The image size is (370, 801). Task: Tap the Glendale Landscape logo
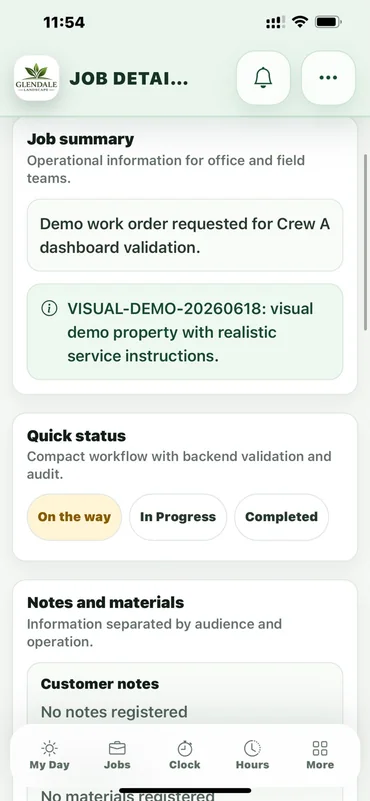click(36, 78)
